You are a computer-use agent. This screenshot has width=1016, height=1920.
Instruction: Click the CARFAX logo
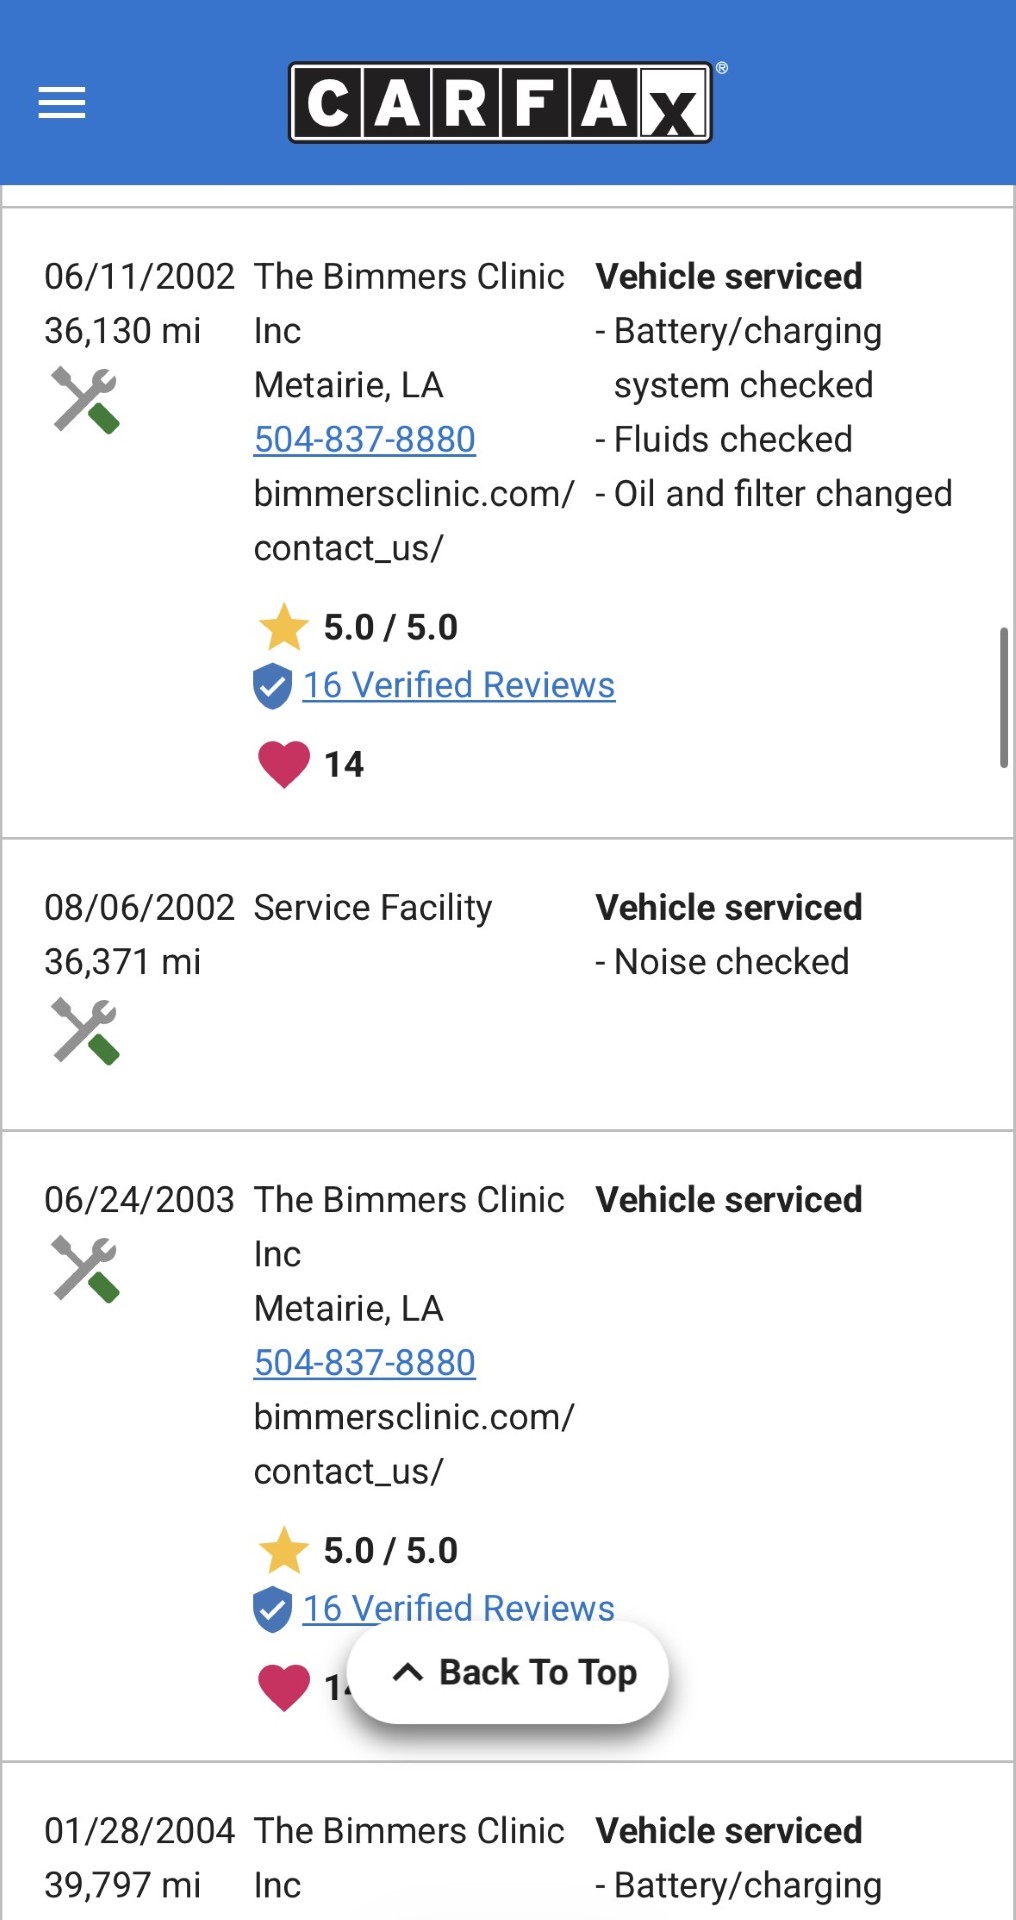click(x=500, y=102)
